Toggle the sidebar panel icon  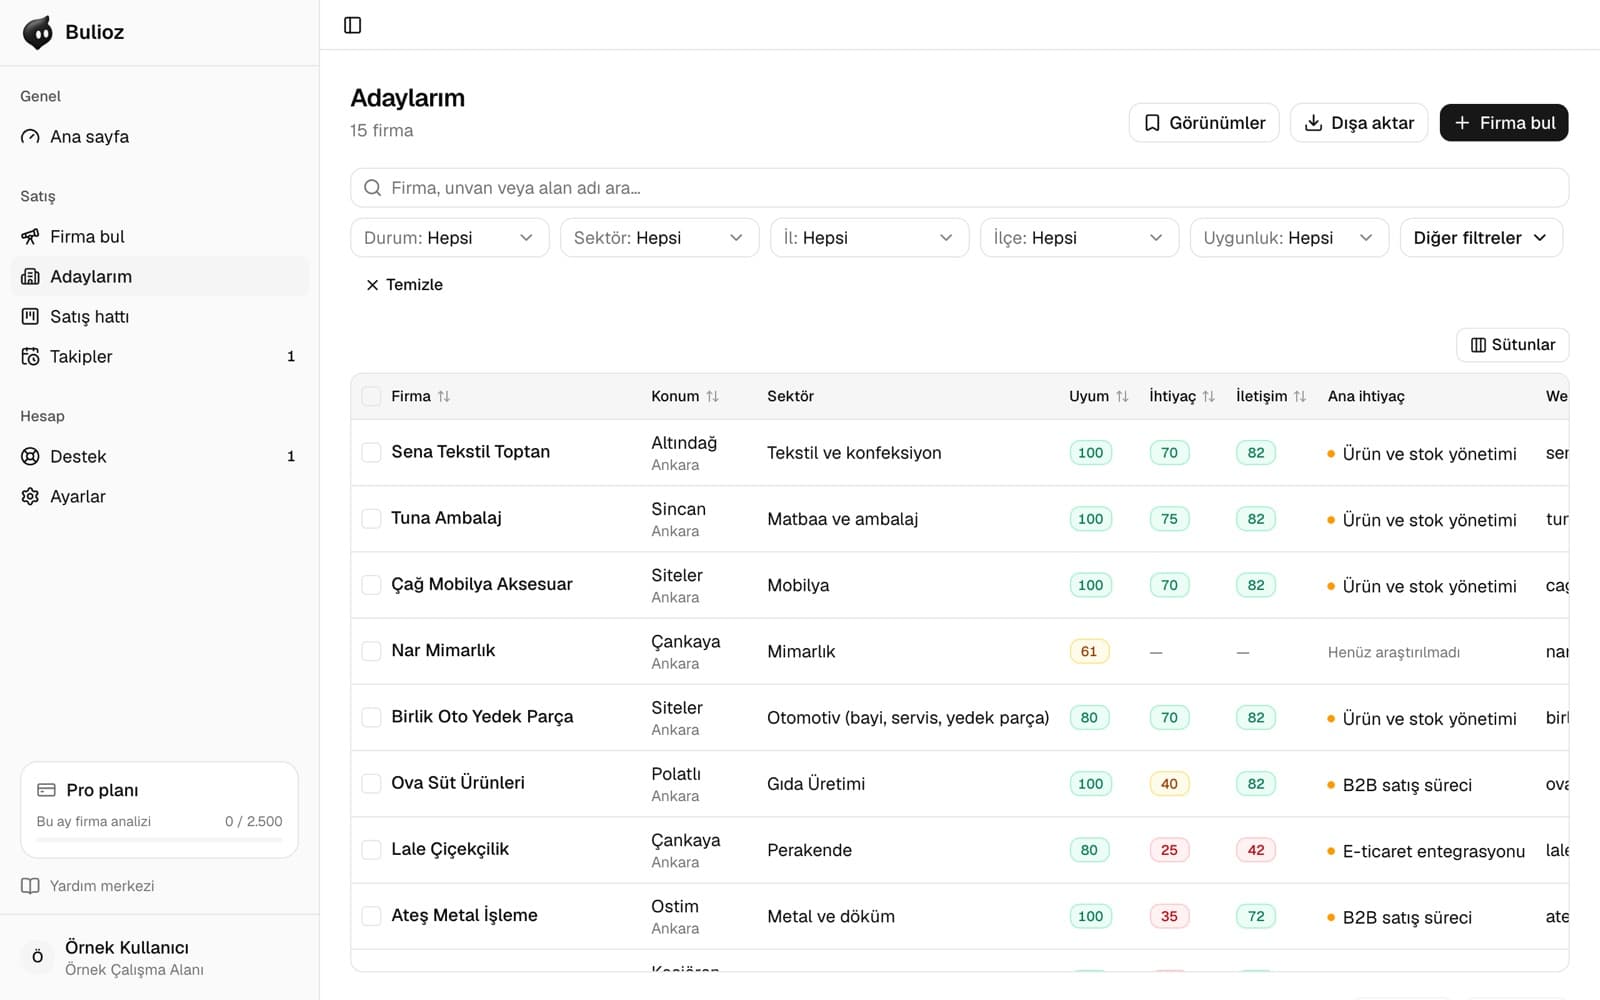pyautogui.click(x=352, y=25)
